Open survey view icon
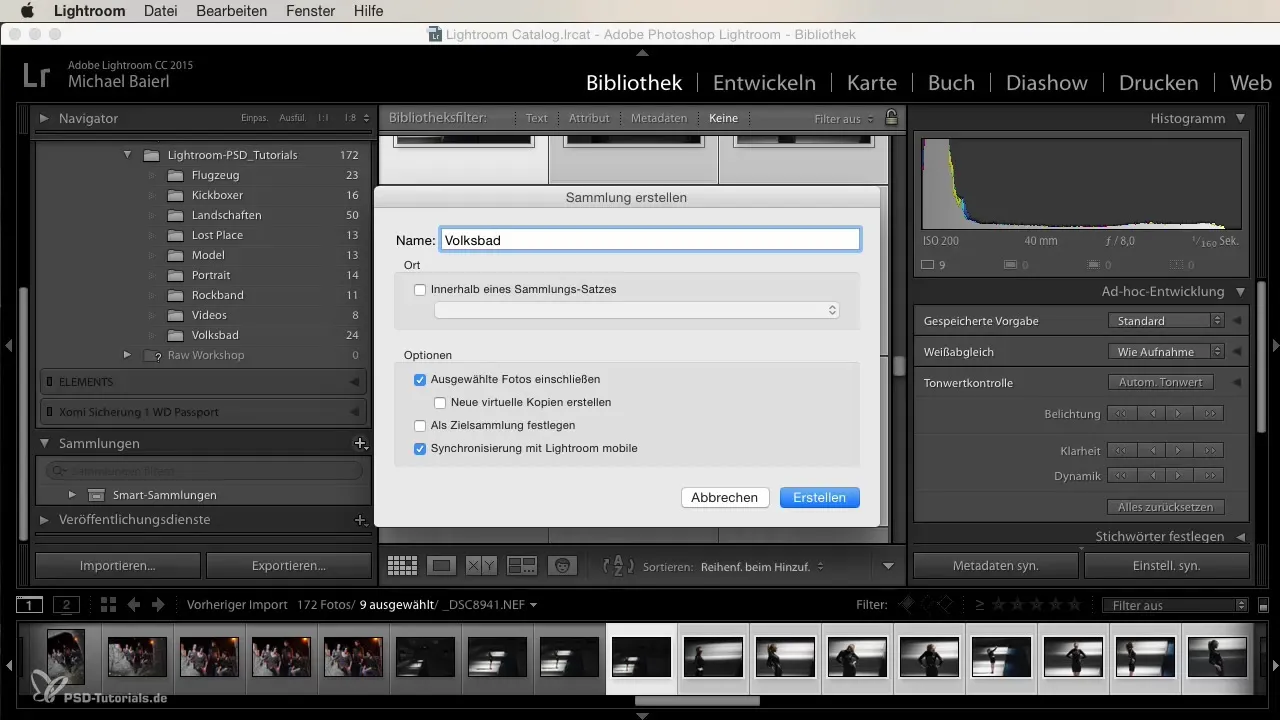Image resolution: width=1280 pixels, height=720 pixels. (522, 566)
